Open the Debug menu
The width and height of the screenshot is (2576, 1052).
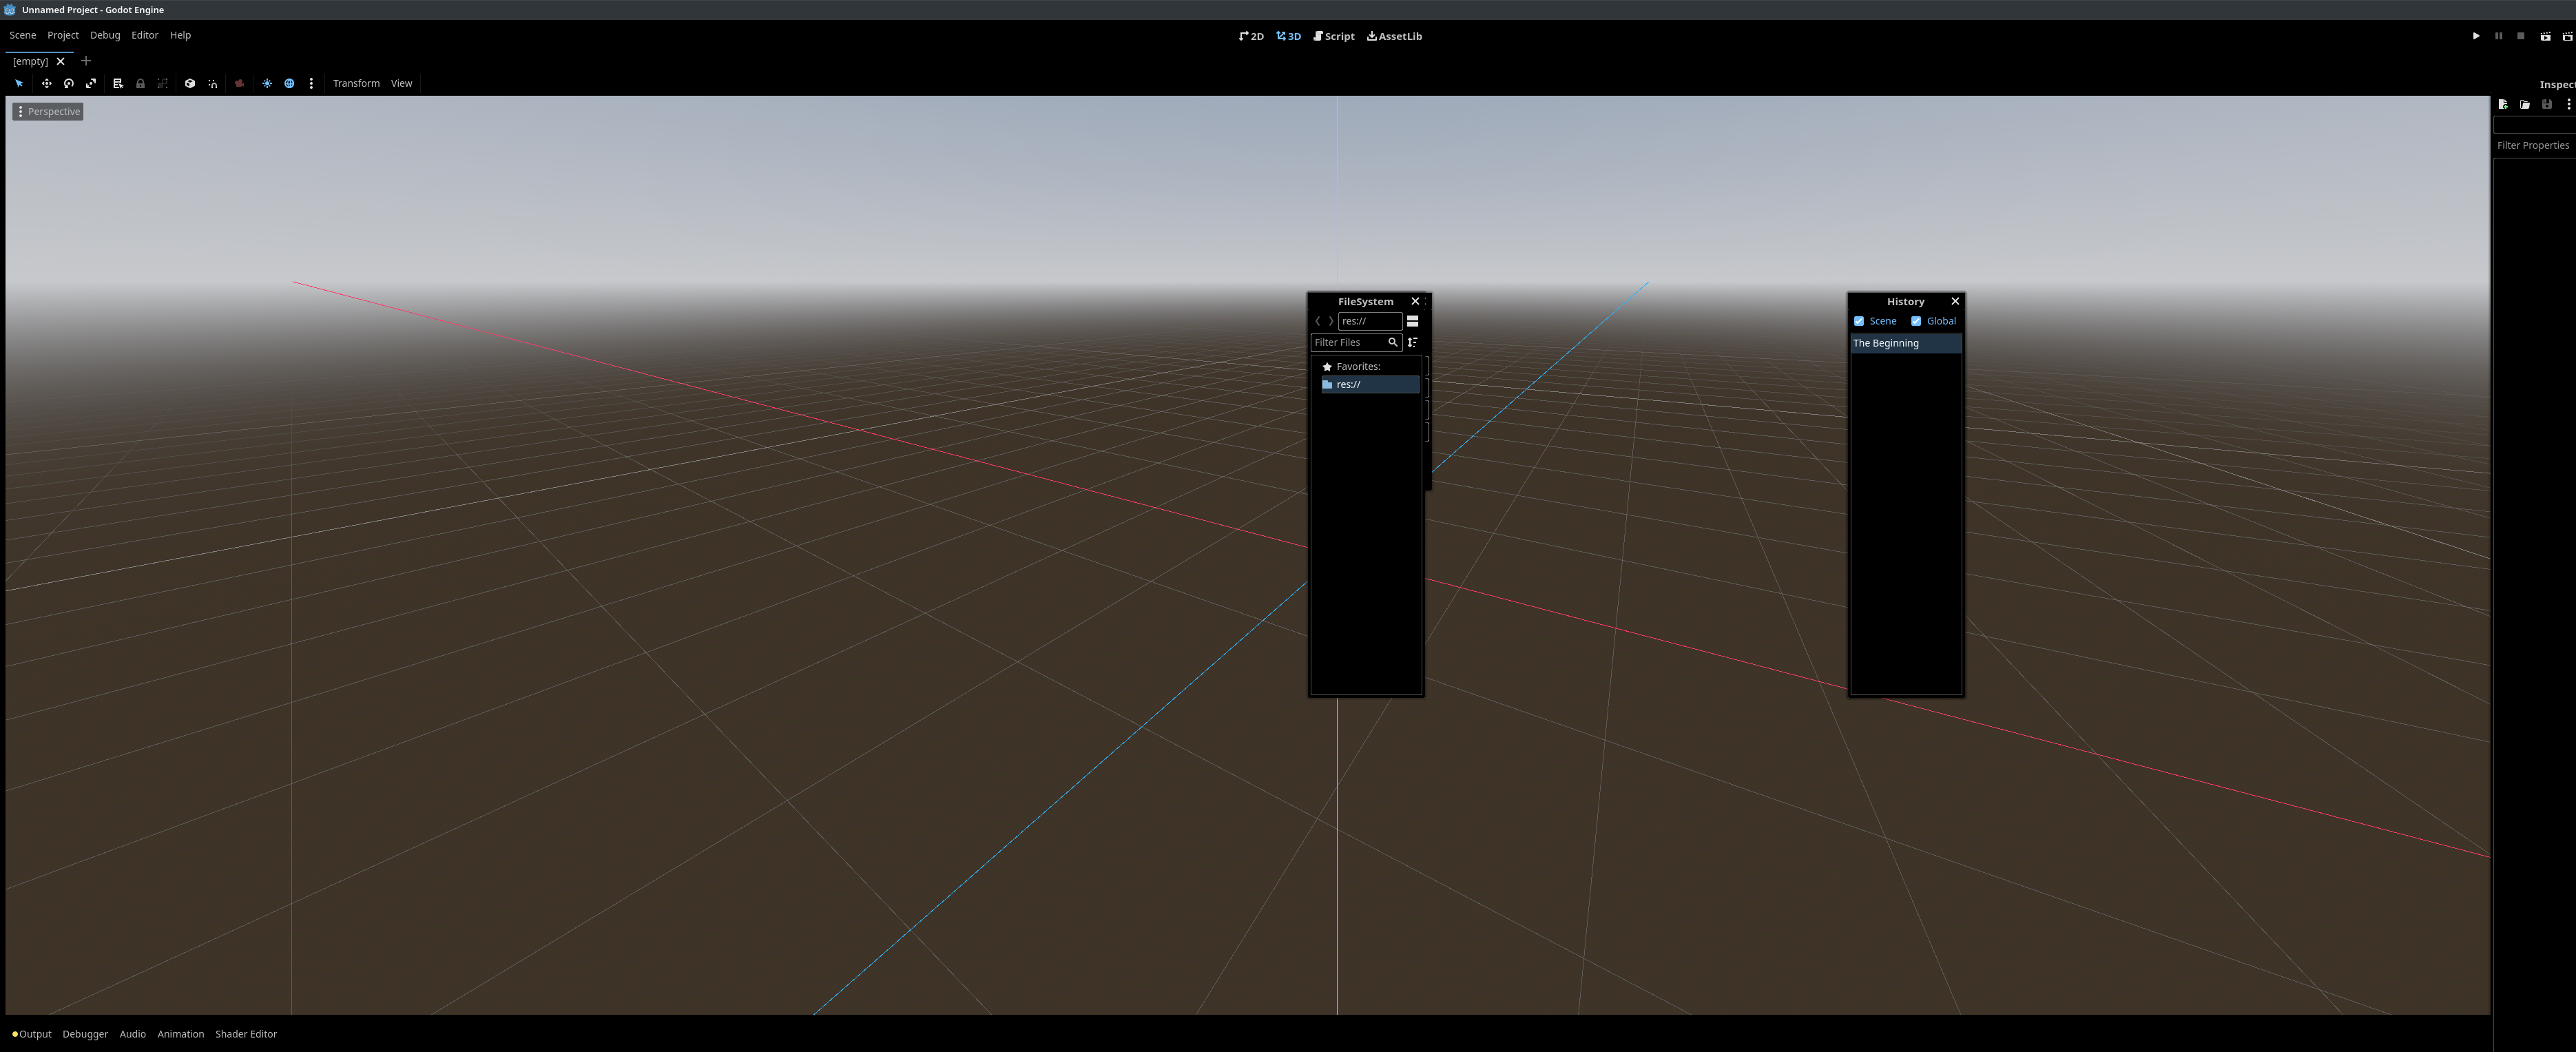pos(104,35)
